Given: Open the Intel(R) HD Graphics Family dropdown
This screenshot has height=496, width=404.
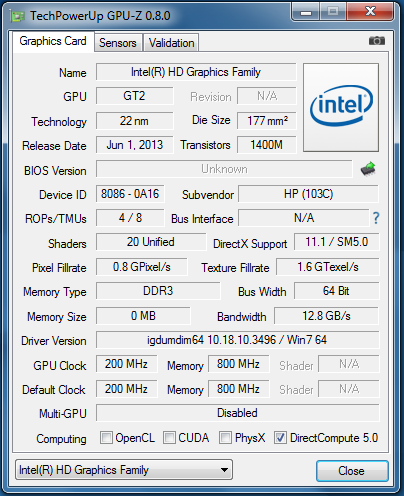Looking at the screenshot, I should (124, 470).
